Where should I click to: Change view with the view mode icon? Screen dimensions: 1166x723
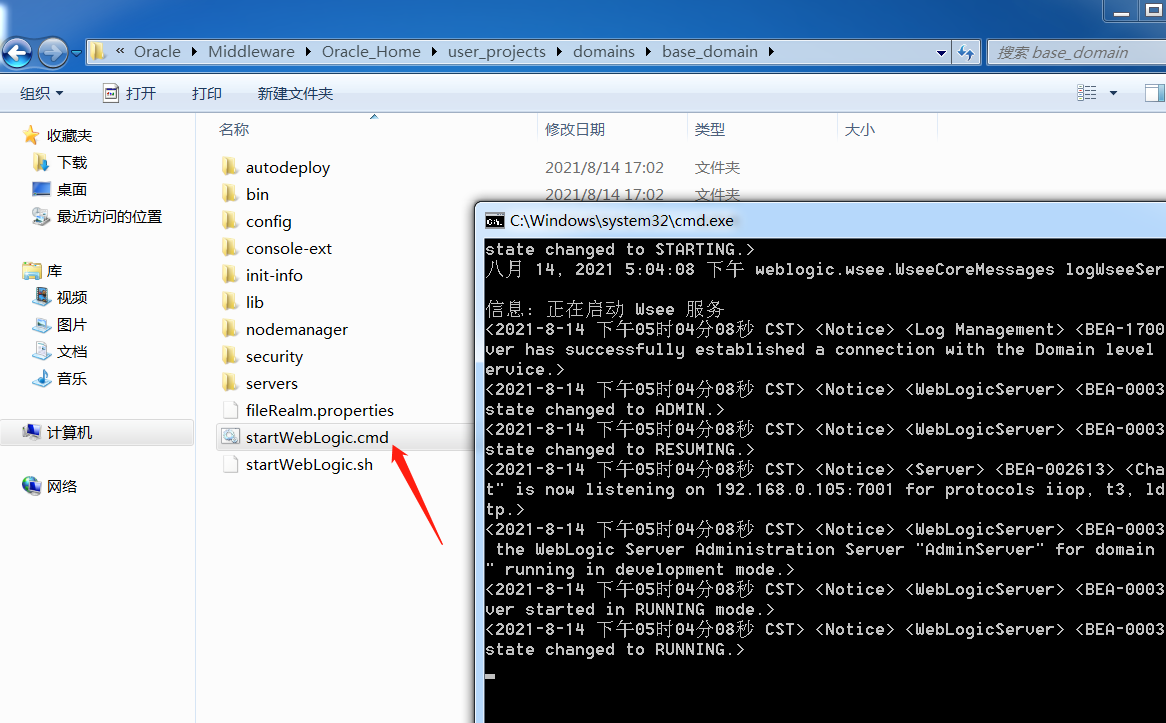(x=1086, y=92)
